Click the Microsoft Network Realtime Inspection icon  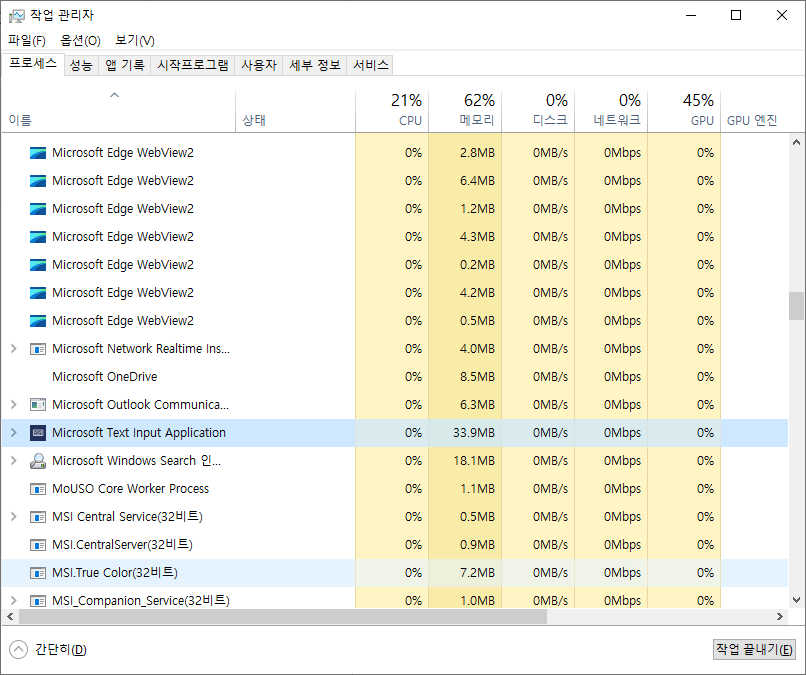tap(38, 349)
